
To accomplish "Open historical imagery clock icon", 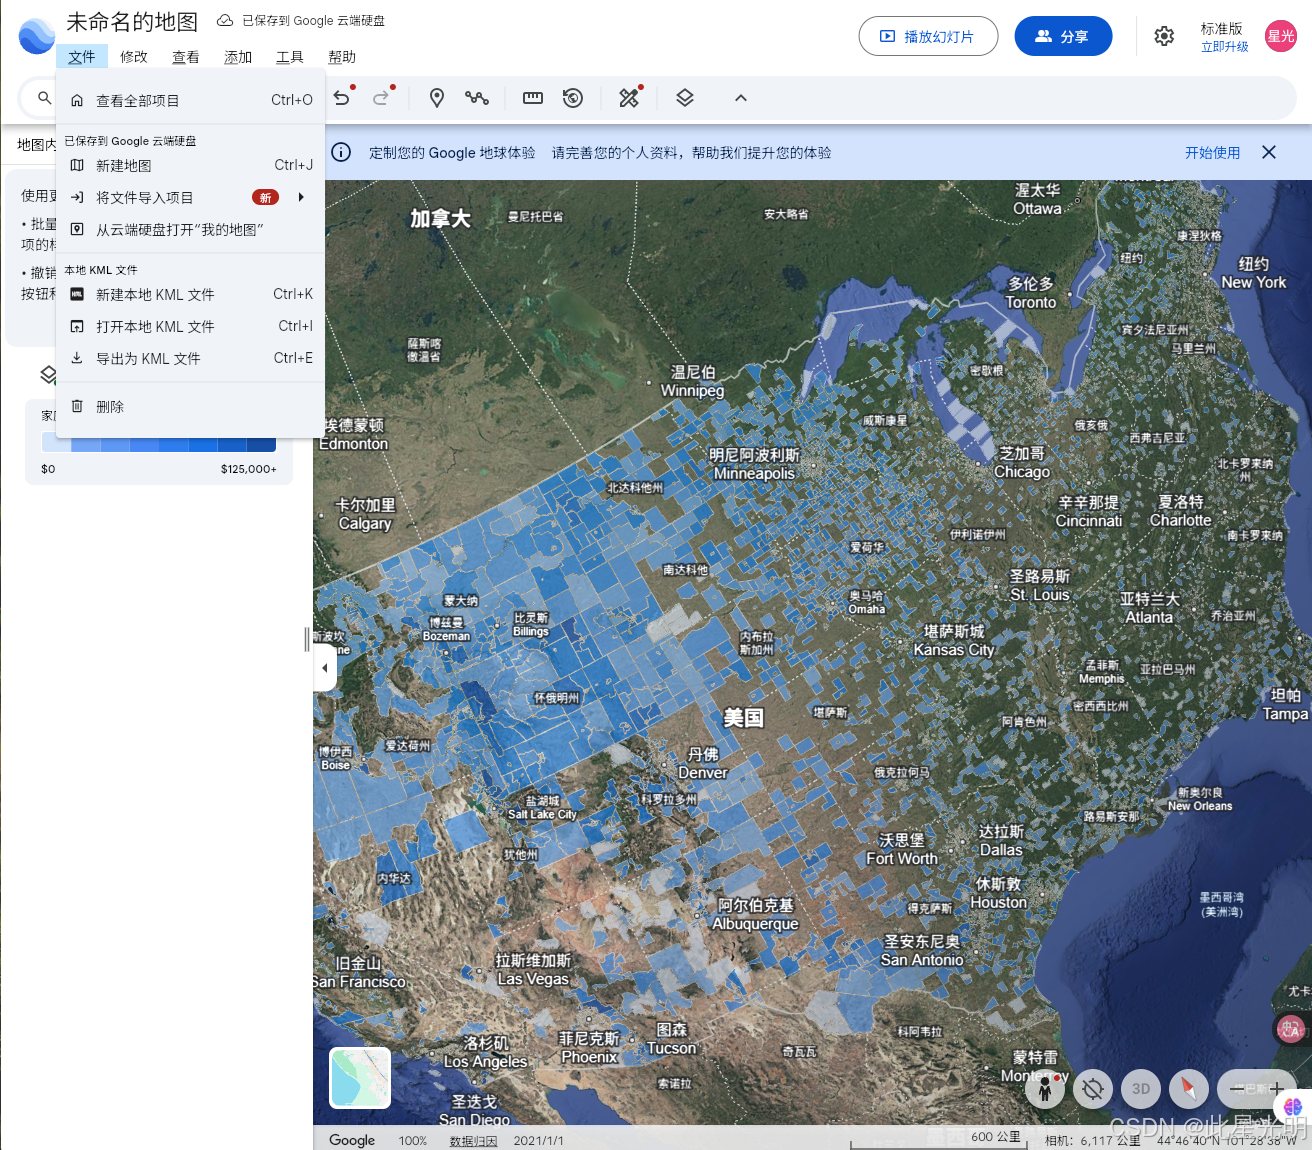I will (573, 98).
